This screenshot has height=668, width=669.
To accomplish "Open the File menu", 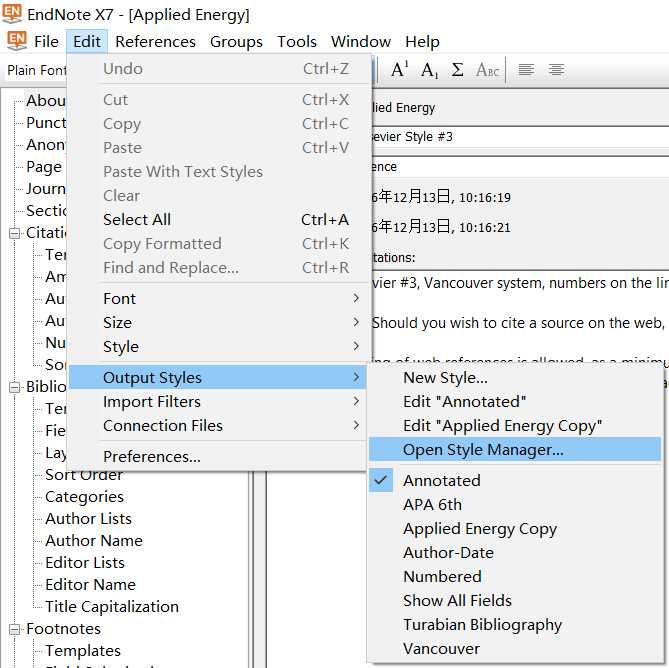I will 46,41.
